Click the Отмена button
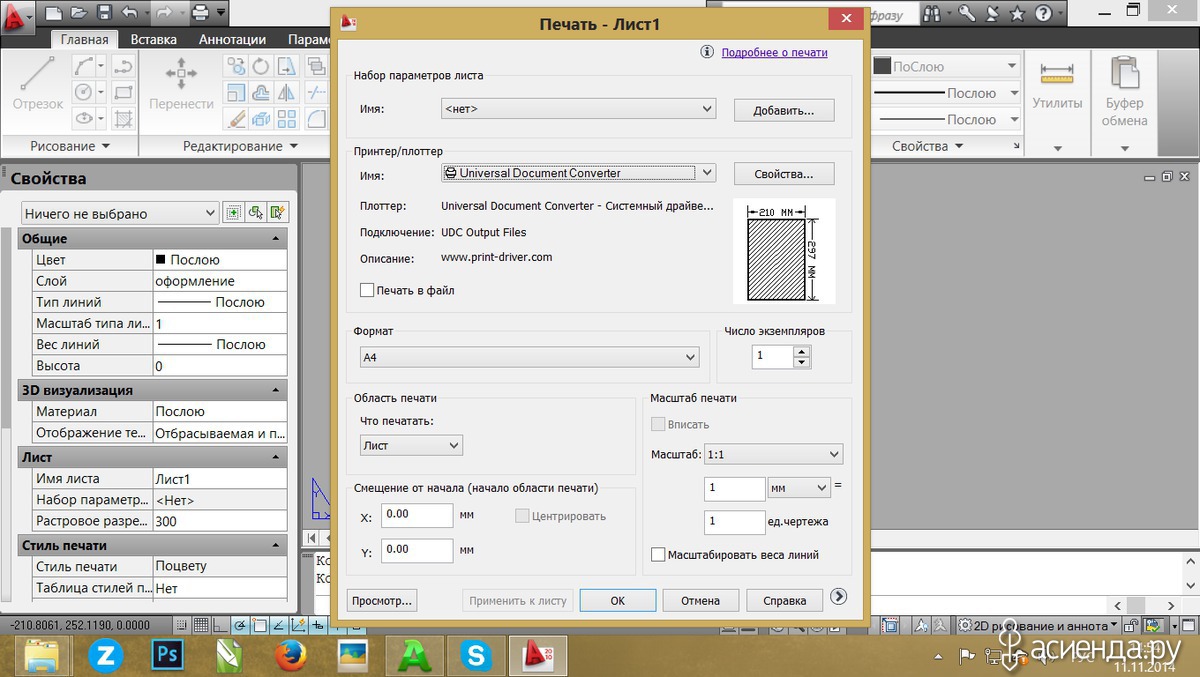This screenshot has width=1200, height=677. (x=701, y=601)
